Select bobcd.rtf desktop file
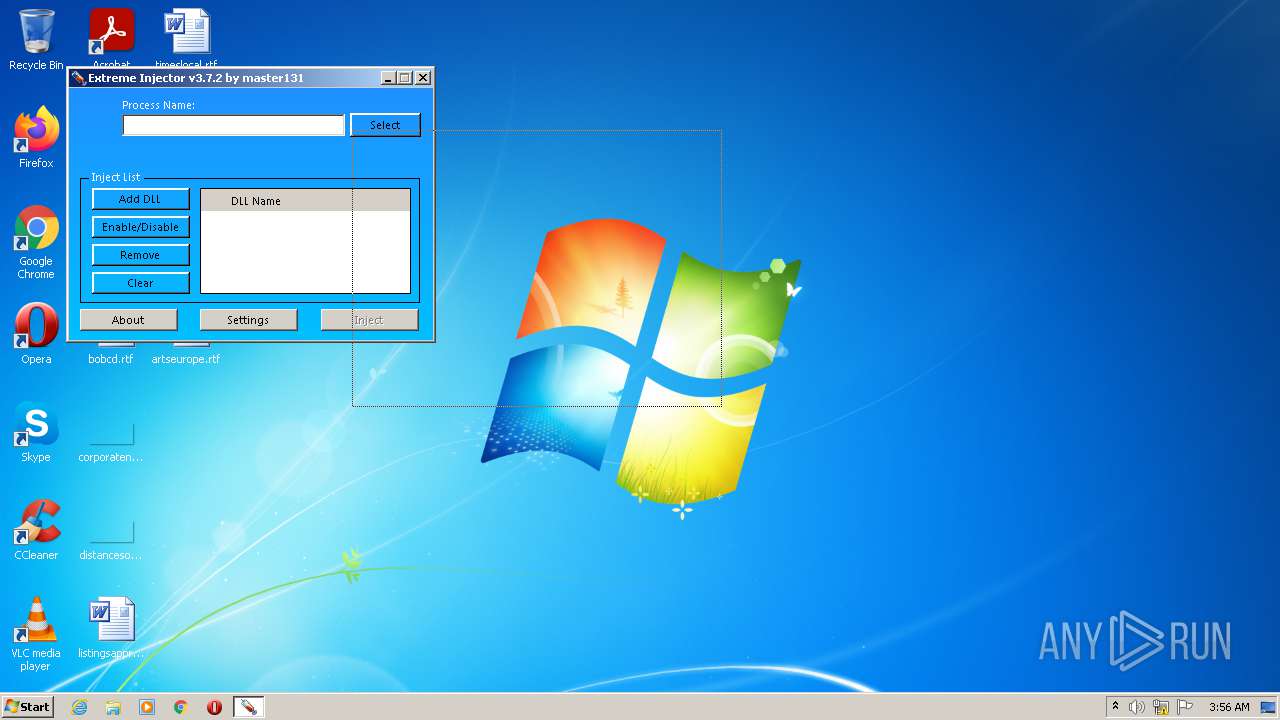 tap(110, 358)
